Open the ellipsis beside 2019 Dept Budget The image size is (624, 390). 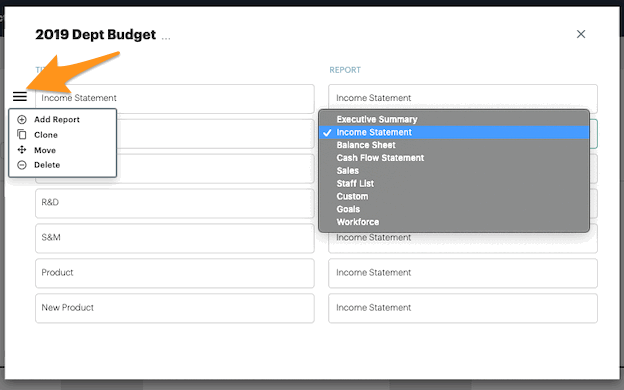[x=166, y=39]
